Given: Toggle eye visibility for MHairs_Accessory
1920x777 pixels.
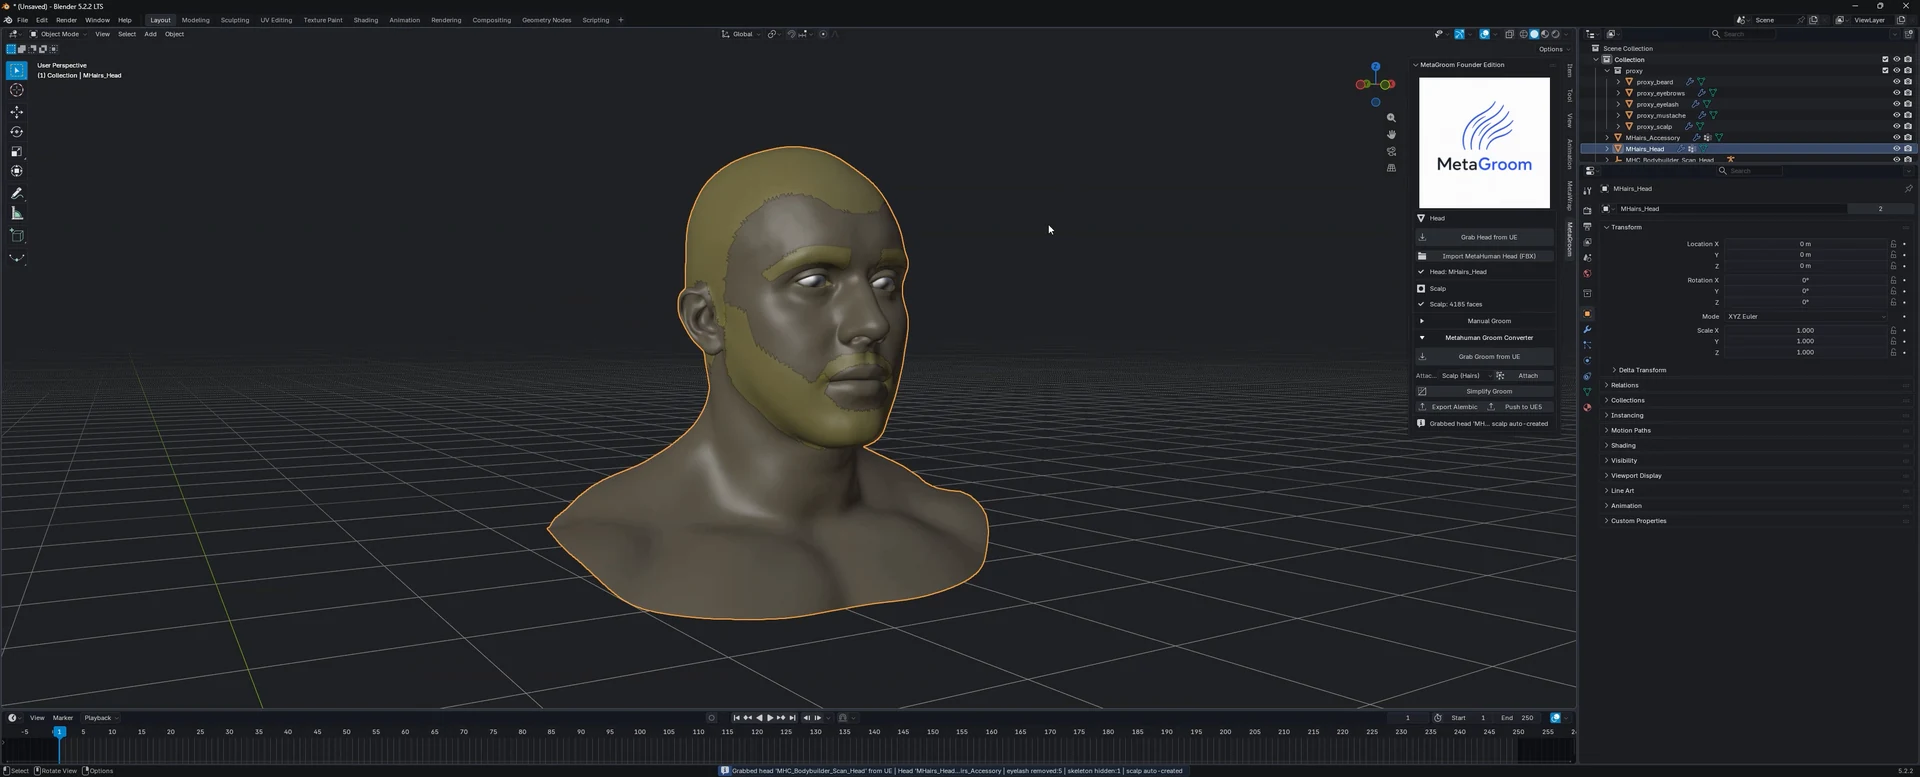Looking at the screenshot, I should pyautogui.click(x=1896, y=138).
